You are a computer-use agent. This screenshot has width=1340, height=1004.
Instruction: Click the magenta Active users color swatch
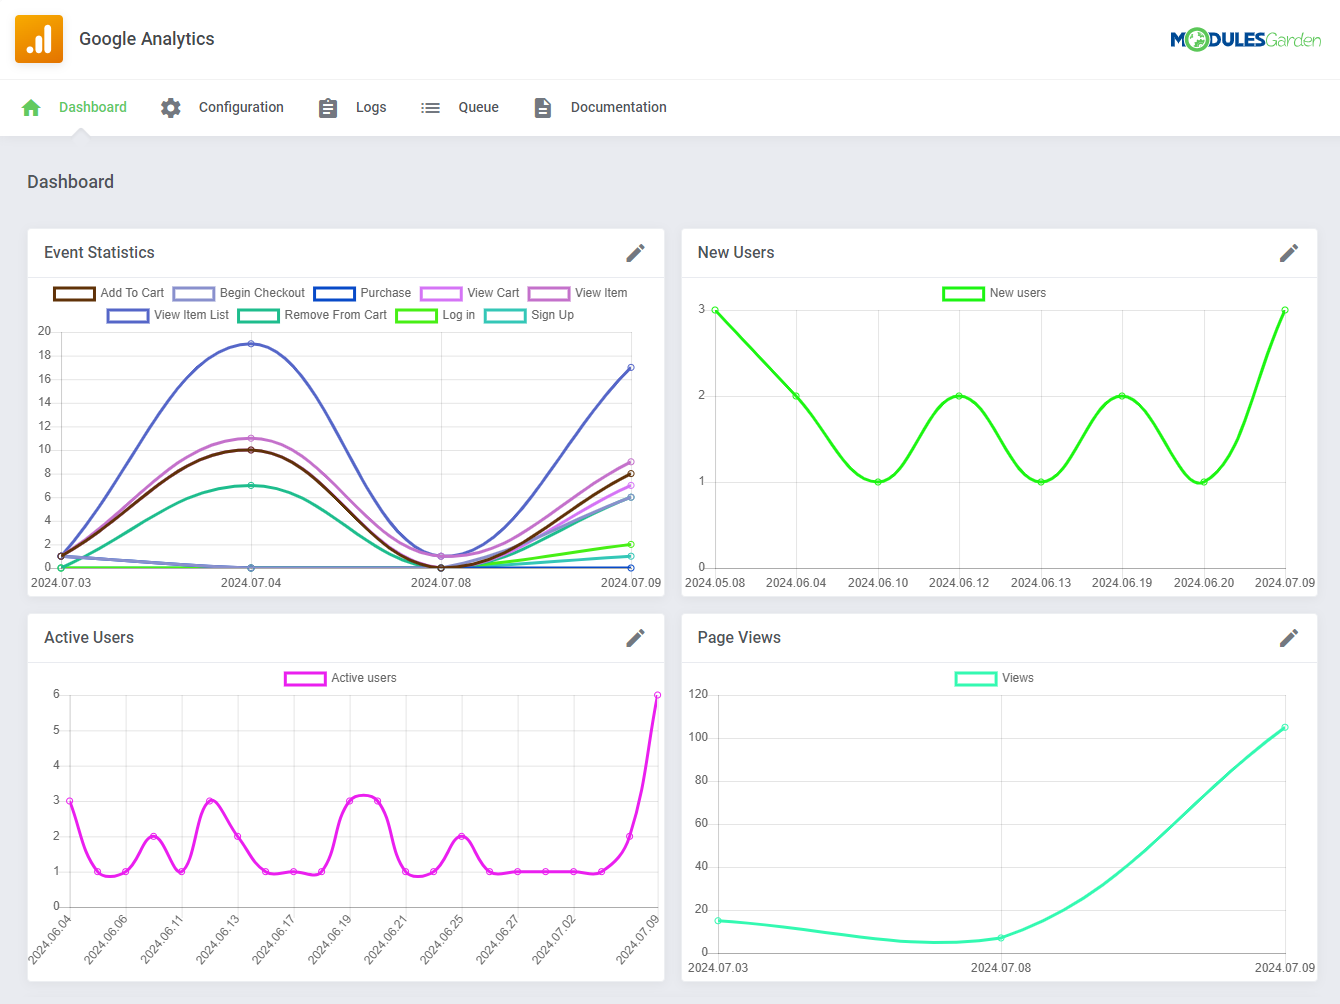coord(304,678)
